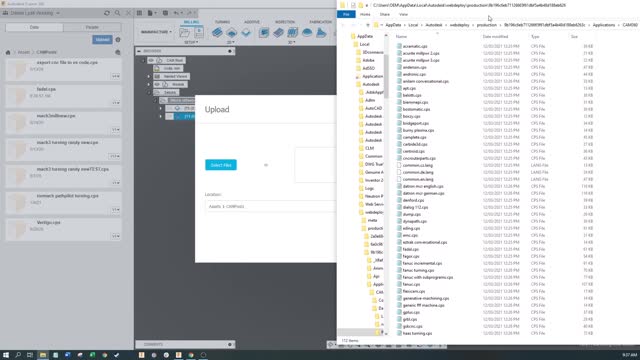Screen dimensions: 640x360
Task: Open View tab in Explorer window
Action: [403, 14]
